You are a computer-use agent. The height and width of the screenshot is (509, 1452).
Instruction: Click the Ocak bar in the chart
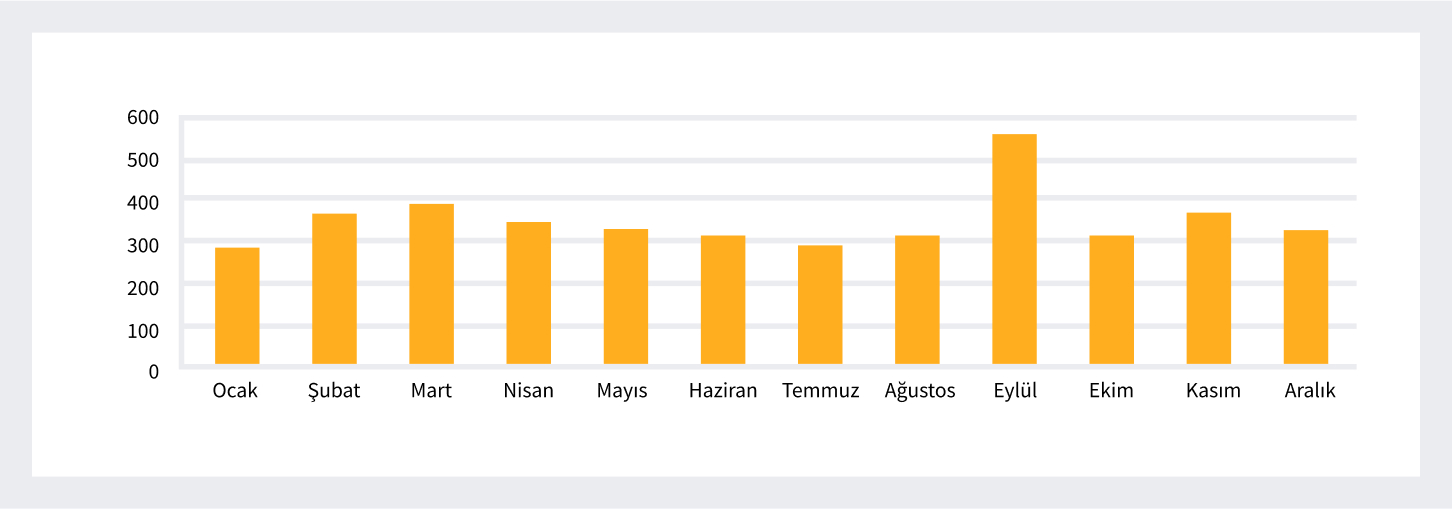coord(237,306)
